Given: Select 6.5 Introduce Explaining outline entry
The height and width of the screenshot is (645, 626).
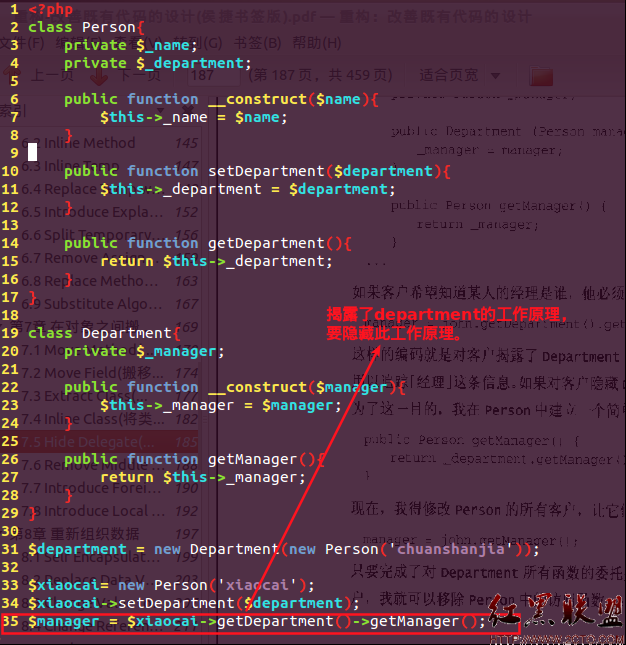Looking at the screenshot, I should pos(111,212).
